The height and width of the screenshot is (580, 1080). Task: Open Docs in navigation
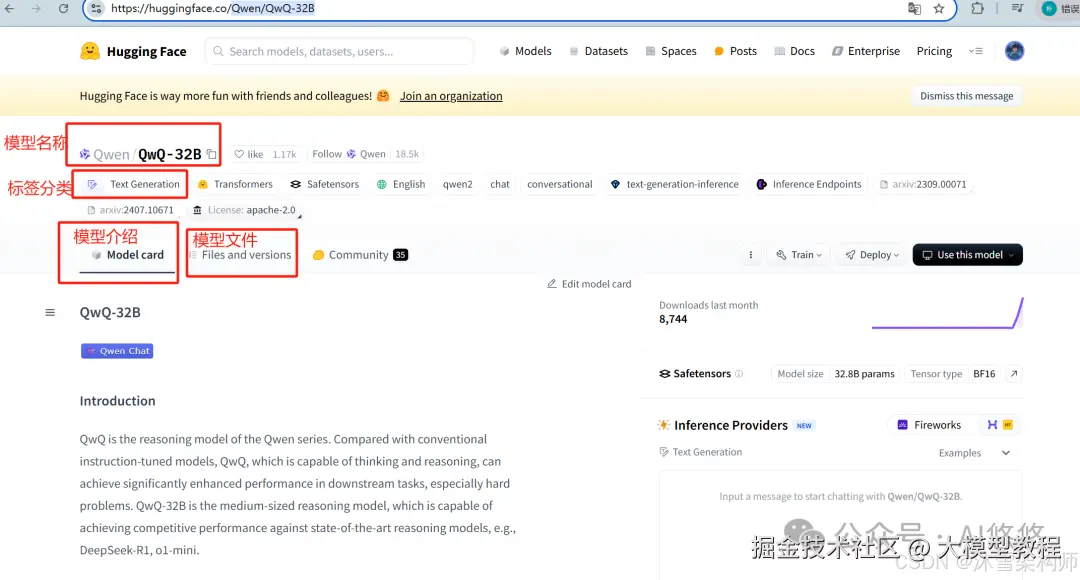click(794, 51)
